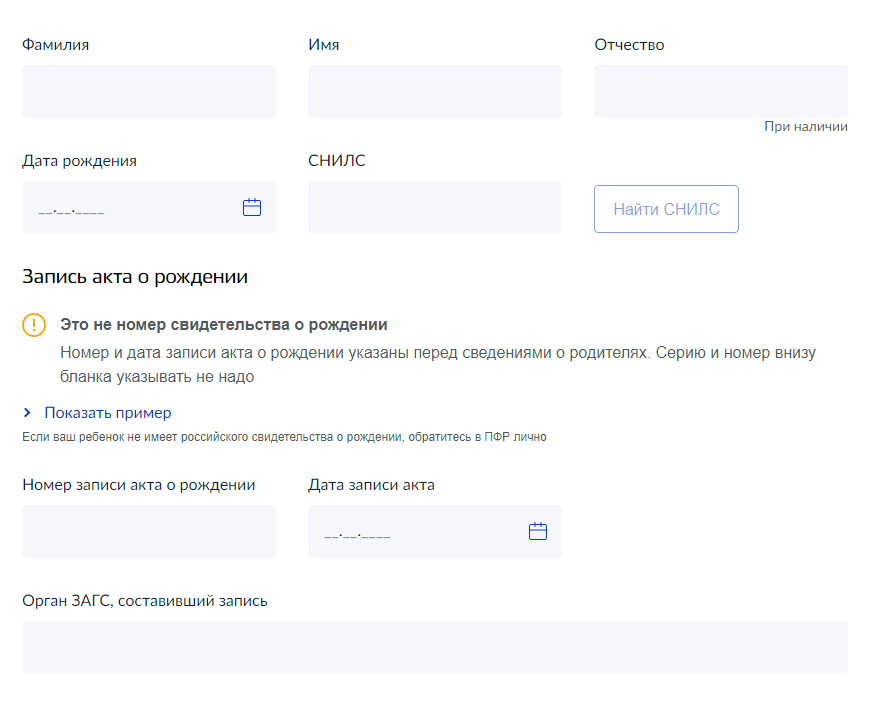Open the birth date calendar picker
This screenshot has width=874, height=701.
(x=252, y=208)
